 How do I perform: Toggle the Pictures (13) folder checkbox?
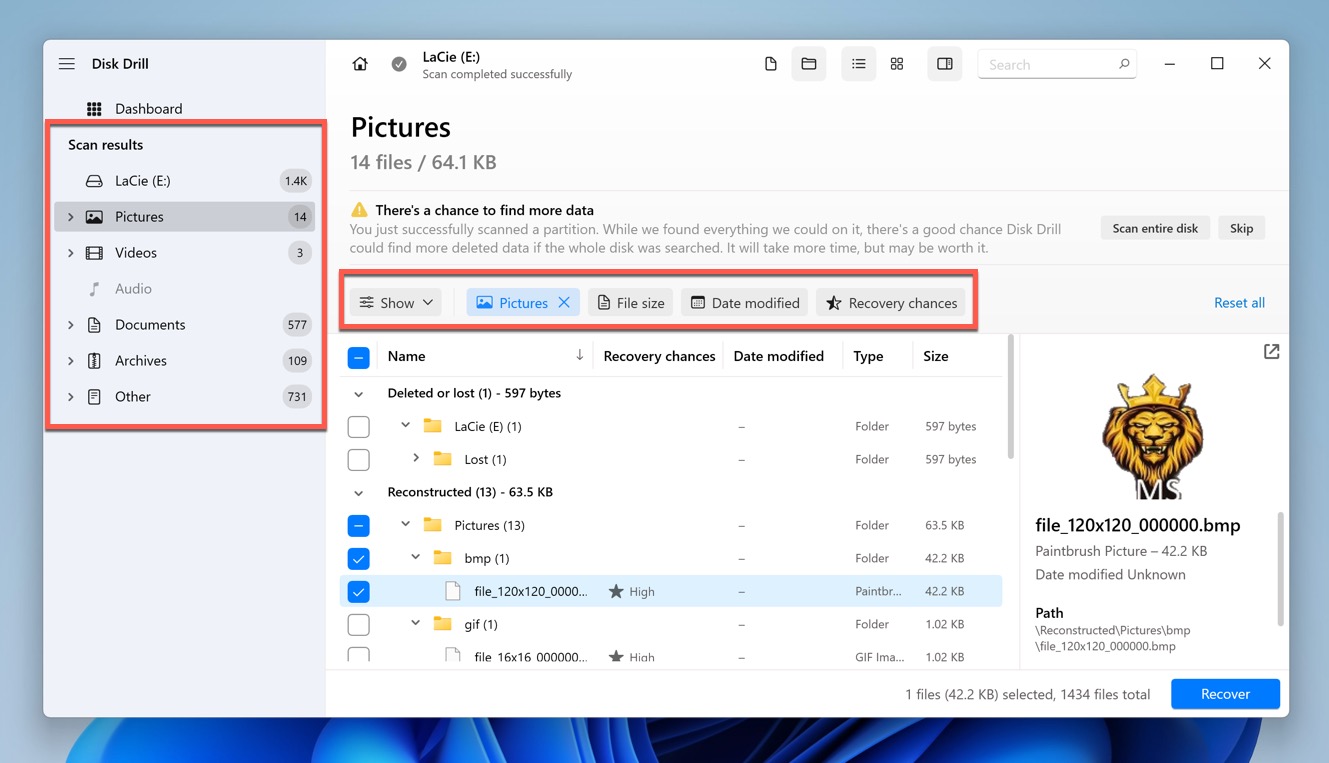pos(359,526)
